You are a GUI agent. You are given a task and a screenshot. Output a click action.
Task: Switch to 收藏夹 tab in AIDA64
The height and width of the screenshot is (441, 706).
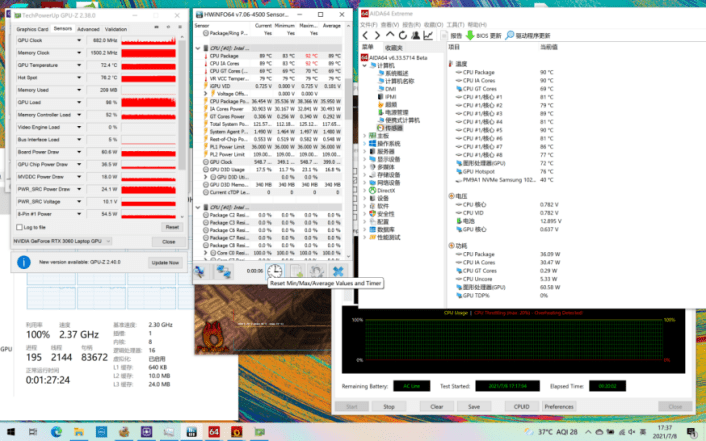394,47
